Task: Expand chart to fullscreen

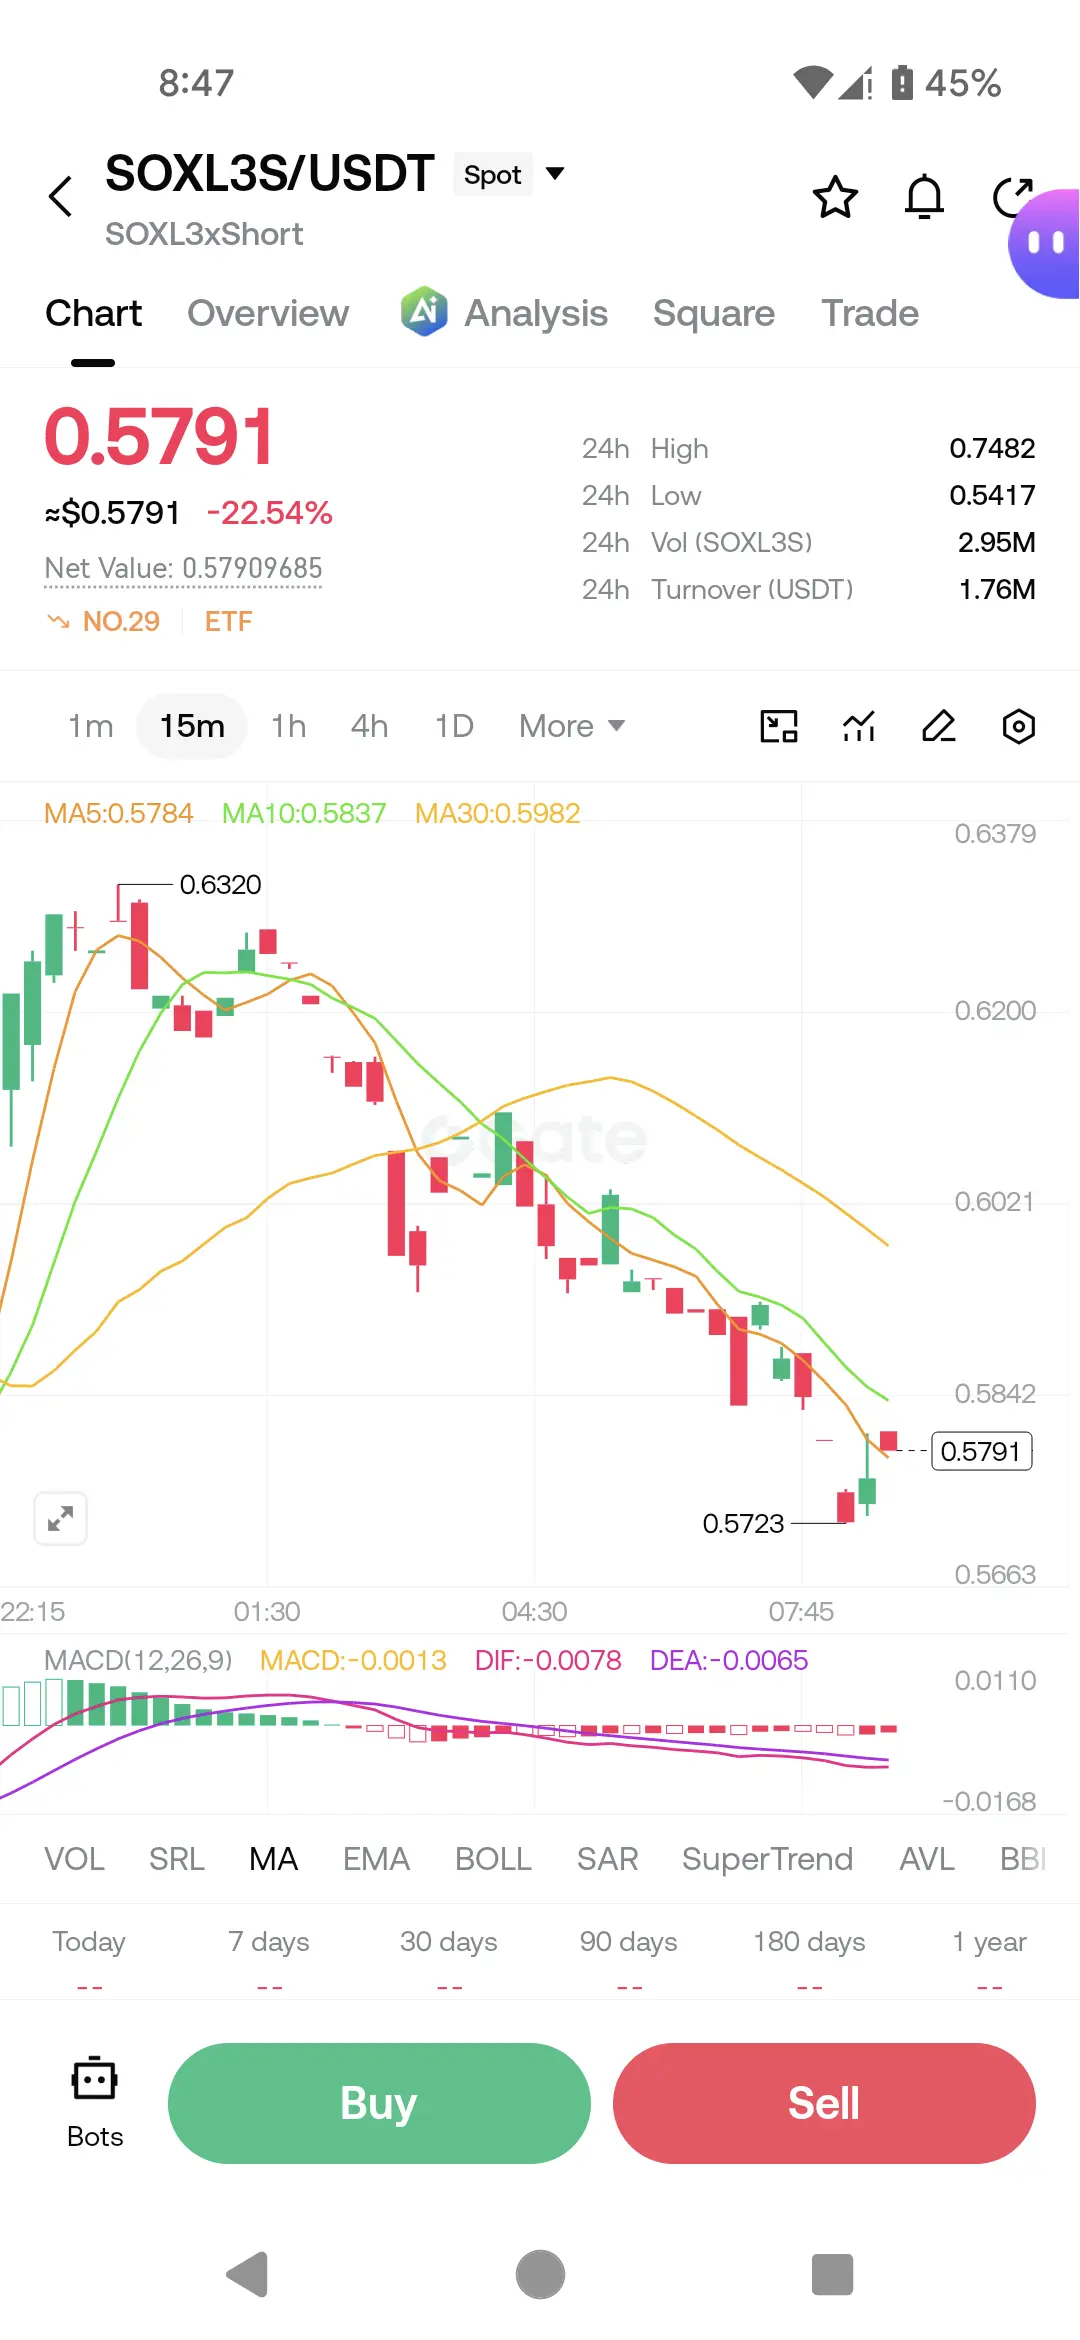Action: 61,1518
